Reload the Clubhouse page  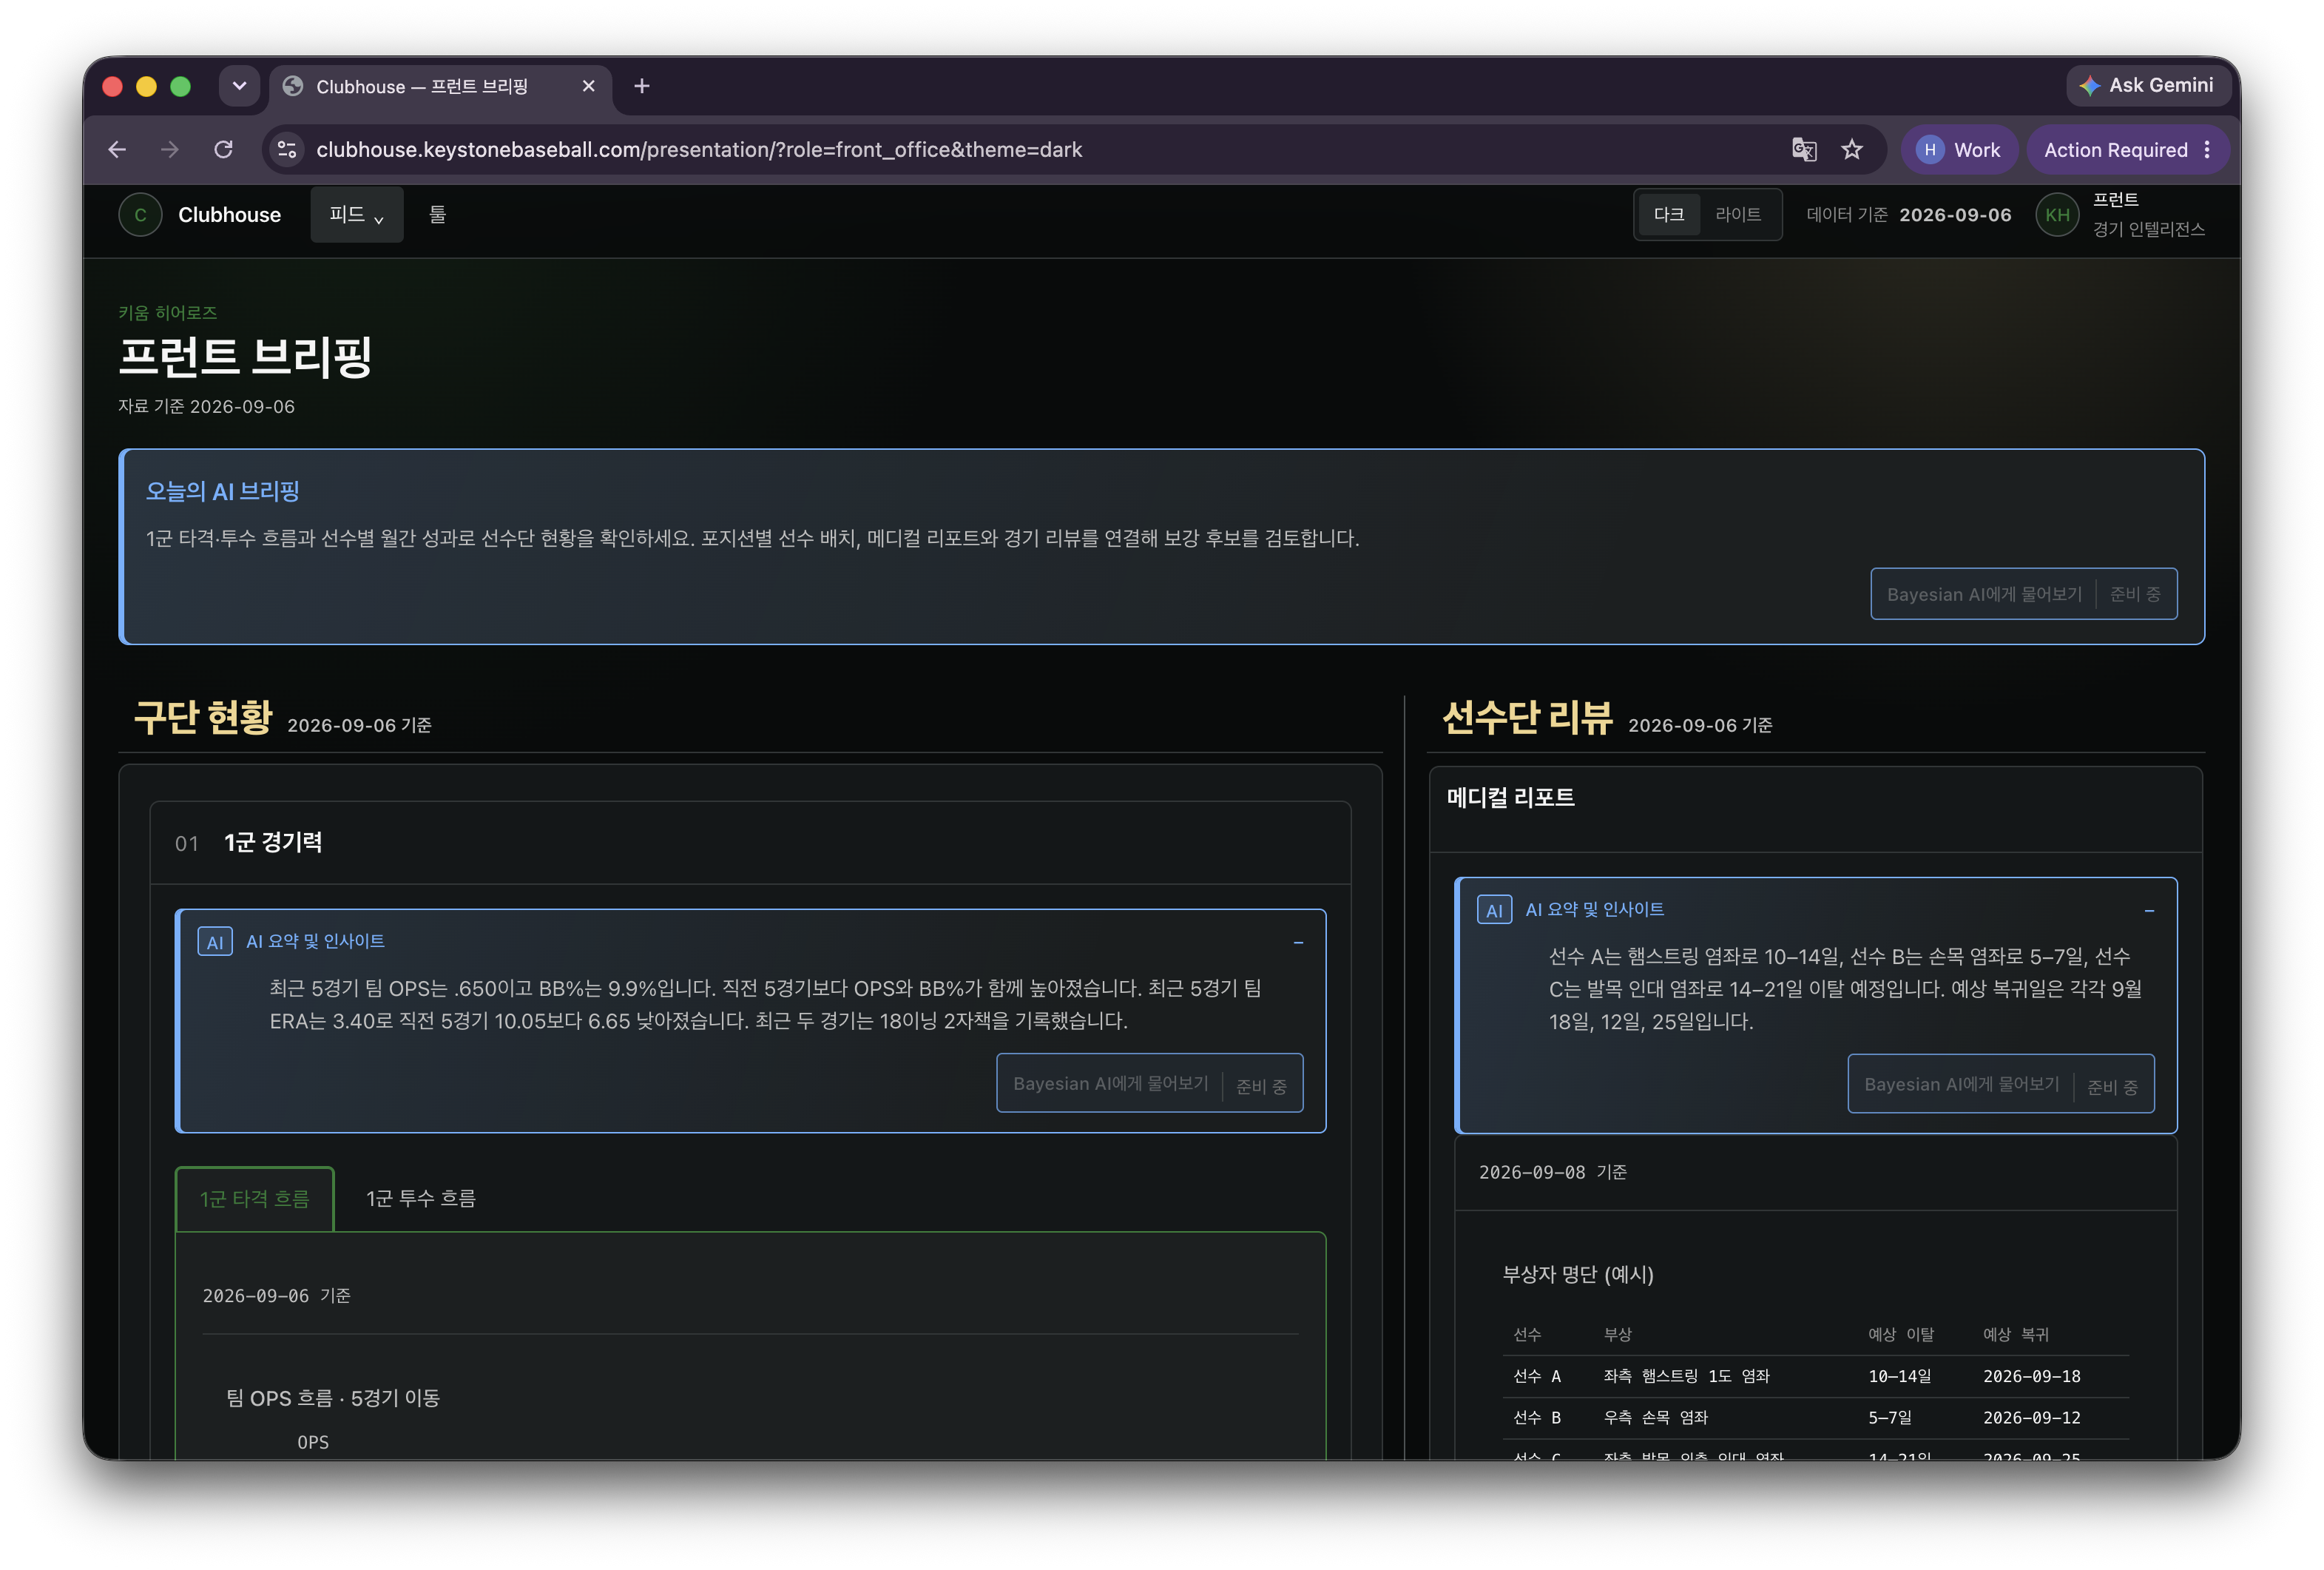coord(223,150)
